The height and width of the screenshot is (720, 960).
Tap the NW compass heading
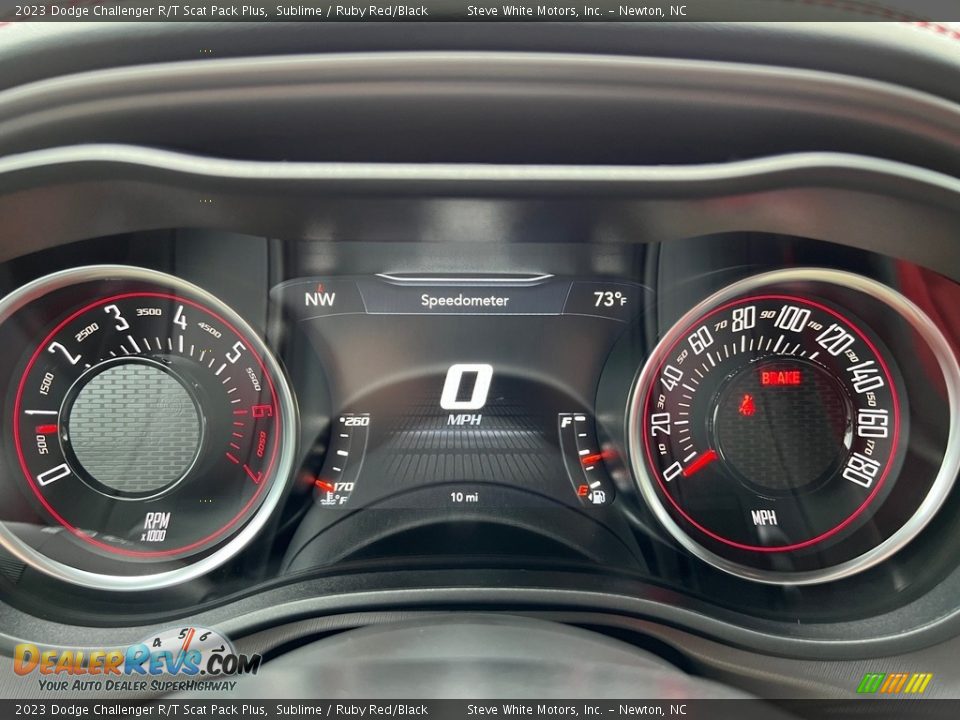point(320,299)
